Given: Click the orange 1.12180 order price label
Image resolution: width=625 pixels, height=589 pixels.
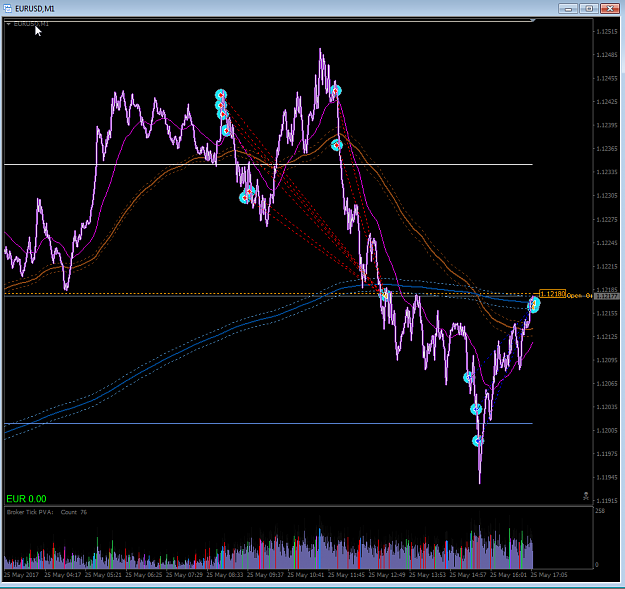Looking at the screenshot, I should tap(552, 294).
